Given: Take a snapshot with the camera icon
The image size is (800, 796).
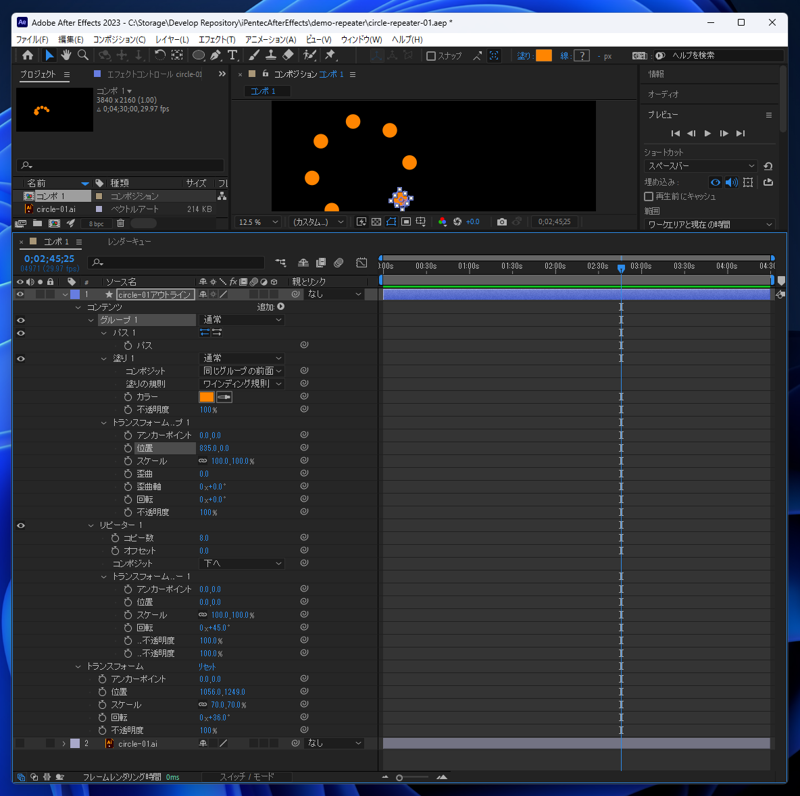Looking at the screenshot, I should tap(502, 222).
